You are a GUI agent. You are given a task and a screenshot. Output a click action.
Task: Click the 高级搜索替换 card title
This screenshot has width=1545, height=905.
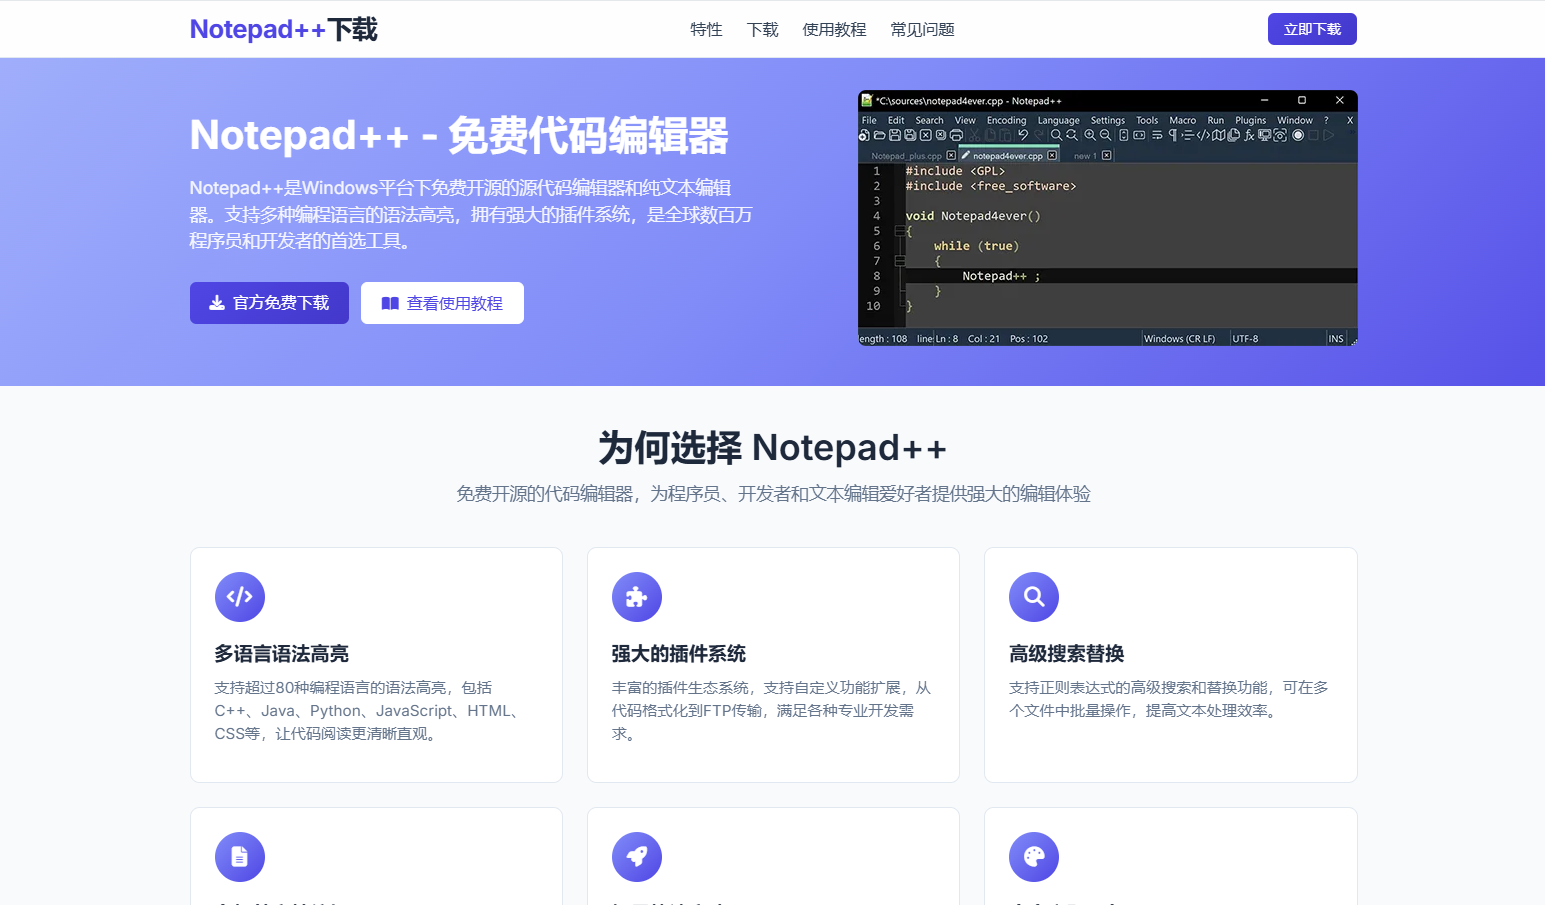pos(1066,654)
